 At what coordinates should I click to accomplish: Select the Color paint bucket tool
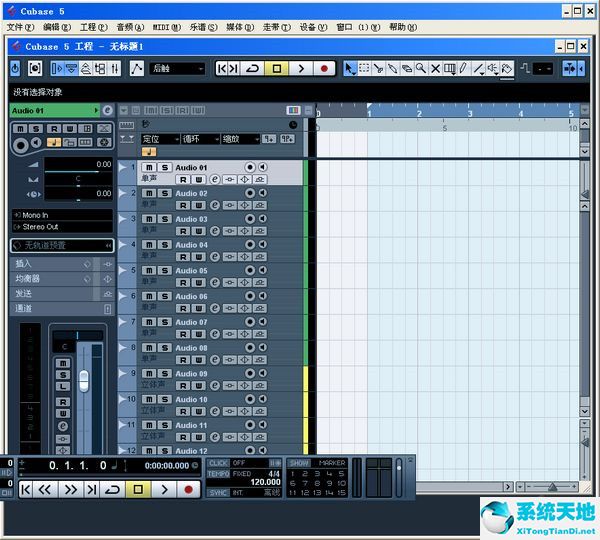click(x=507, y=69)
